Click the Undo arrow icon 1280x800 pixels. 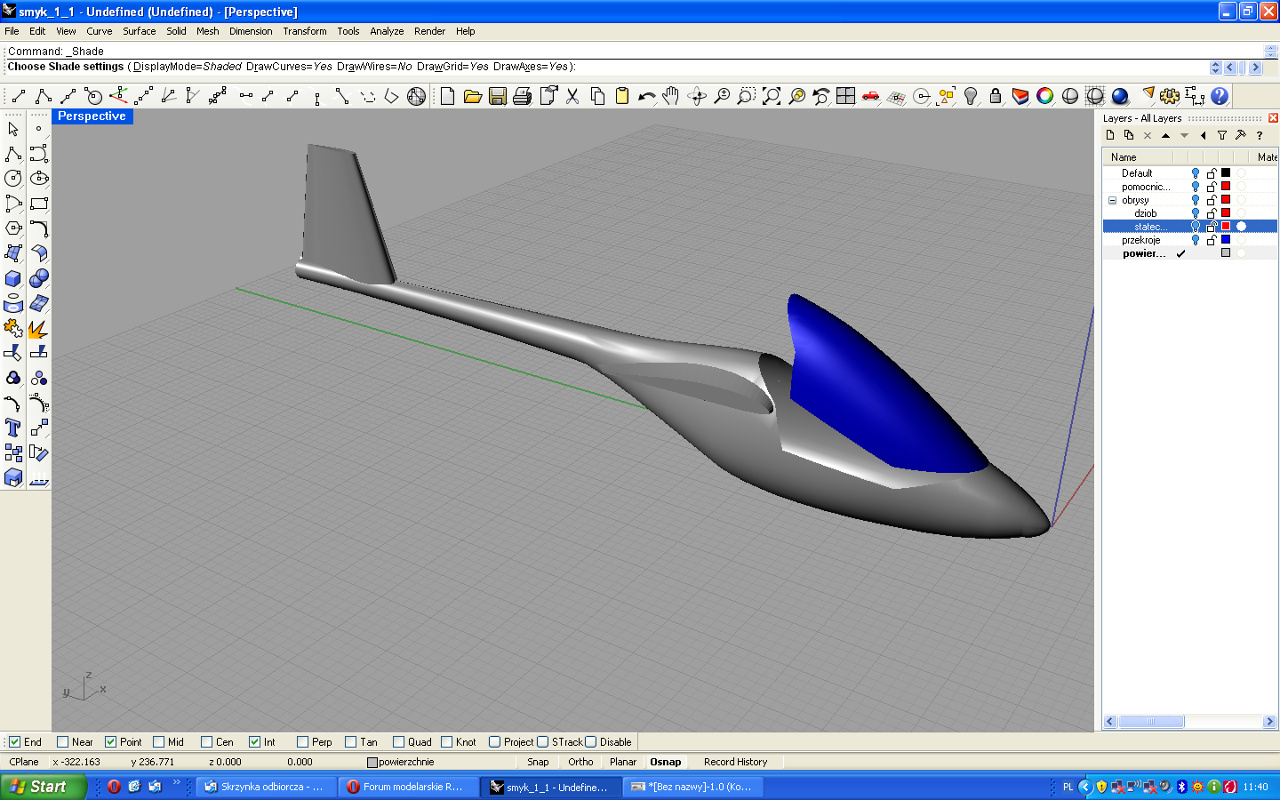[x=647, y=96]
